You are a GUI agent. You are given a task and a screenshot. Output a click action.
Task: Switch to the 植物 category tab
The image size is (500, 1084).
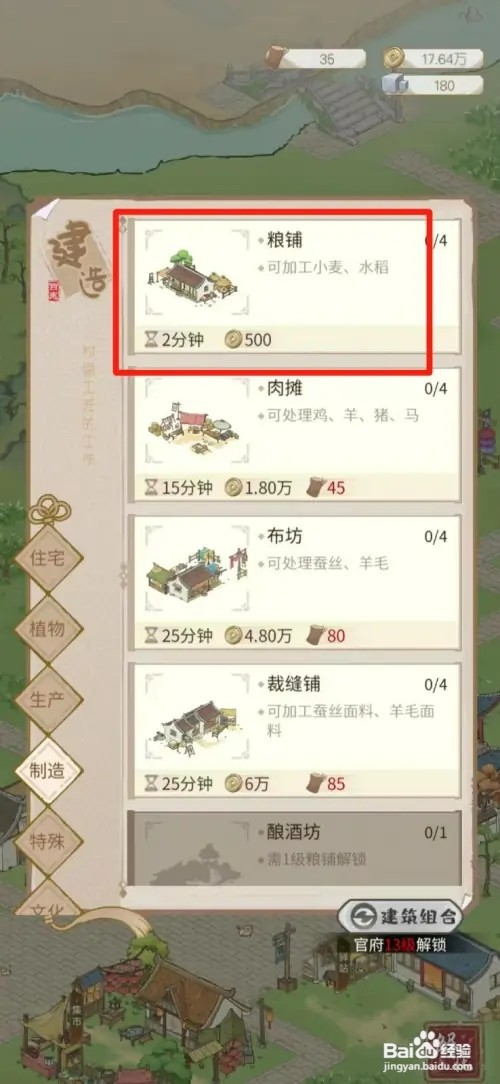point(48,628)
